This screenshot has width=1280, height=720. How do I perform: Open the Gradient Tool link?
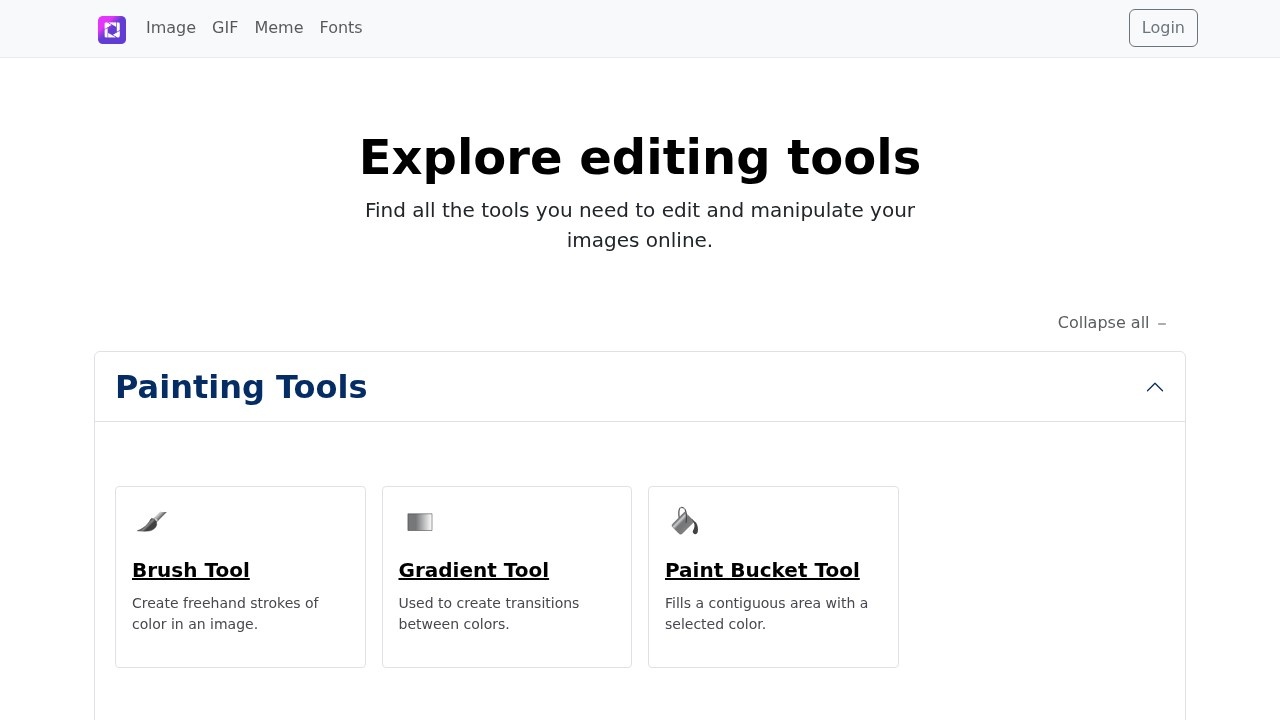pyautogui.click(x=473, y=570)
